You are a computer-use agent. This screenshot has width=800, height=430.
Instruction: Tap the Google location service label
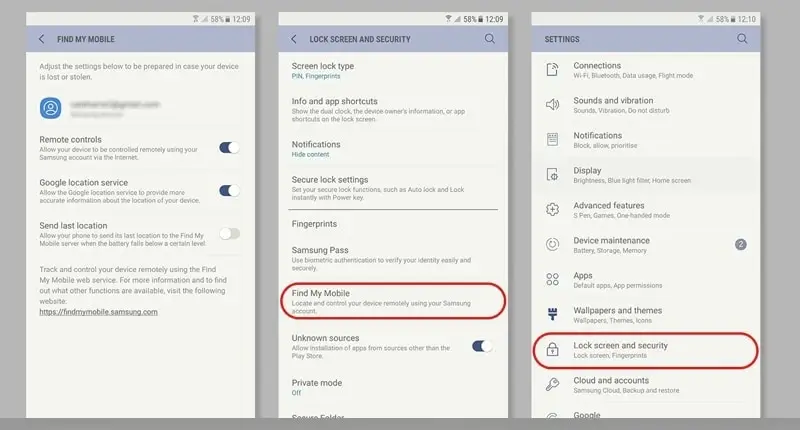(84, 182)
